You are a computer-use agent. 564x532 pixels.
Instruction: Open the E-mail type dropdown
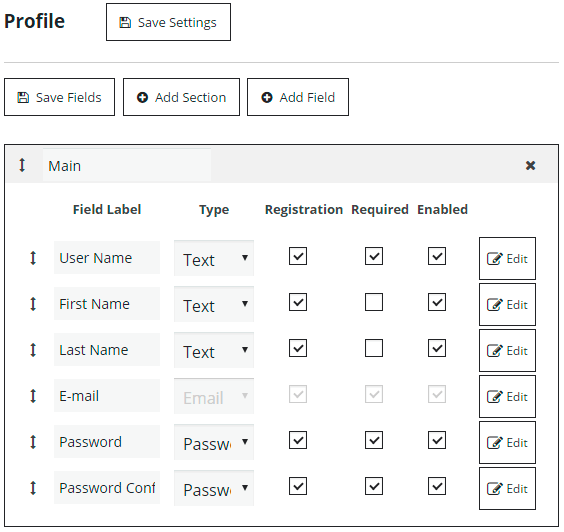point(214,396)
